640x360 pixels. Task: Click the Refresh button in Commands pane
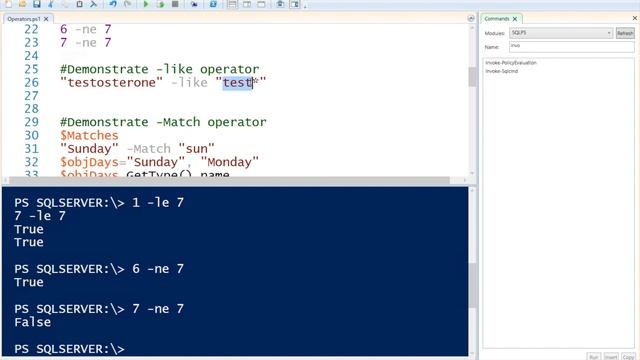[x=625, y=33]
